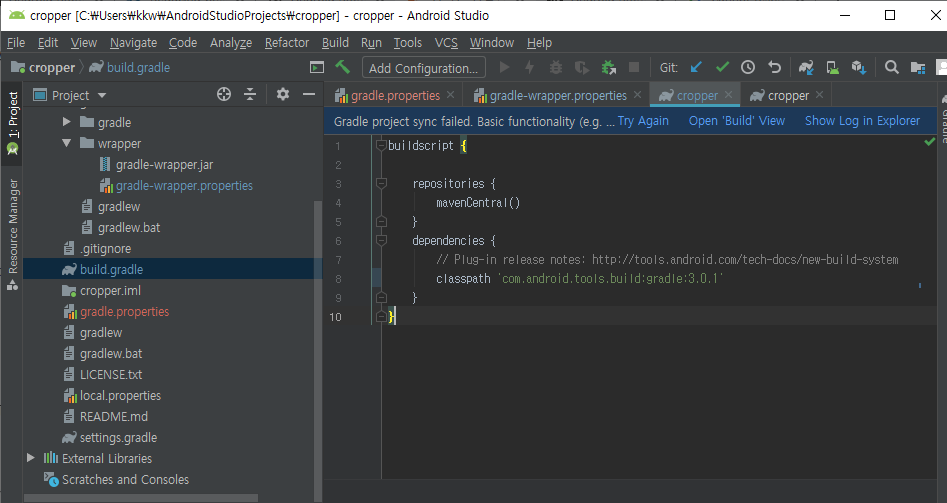Viewport: 947px width, 503px height.
Task: Close the gradle.properties tab
Action: pyautogui.click(x=451, y=95)
